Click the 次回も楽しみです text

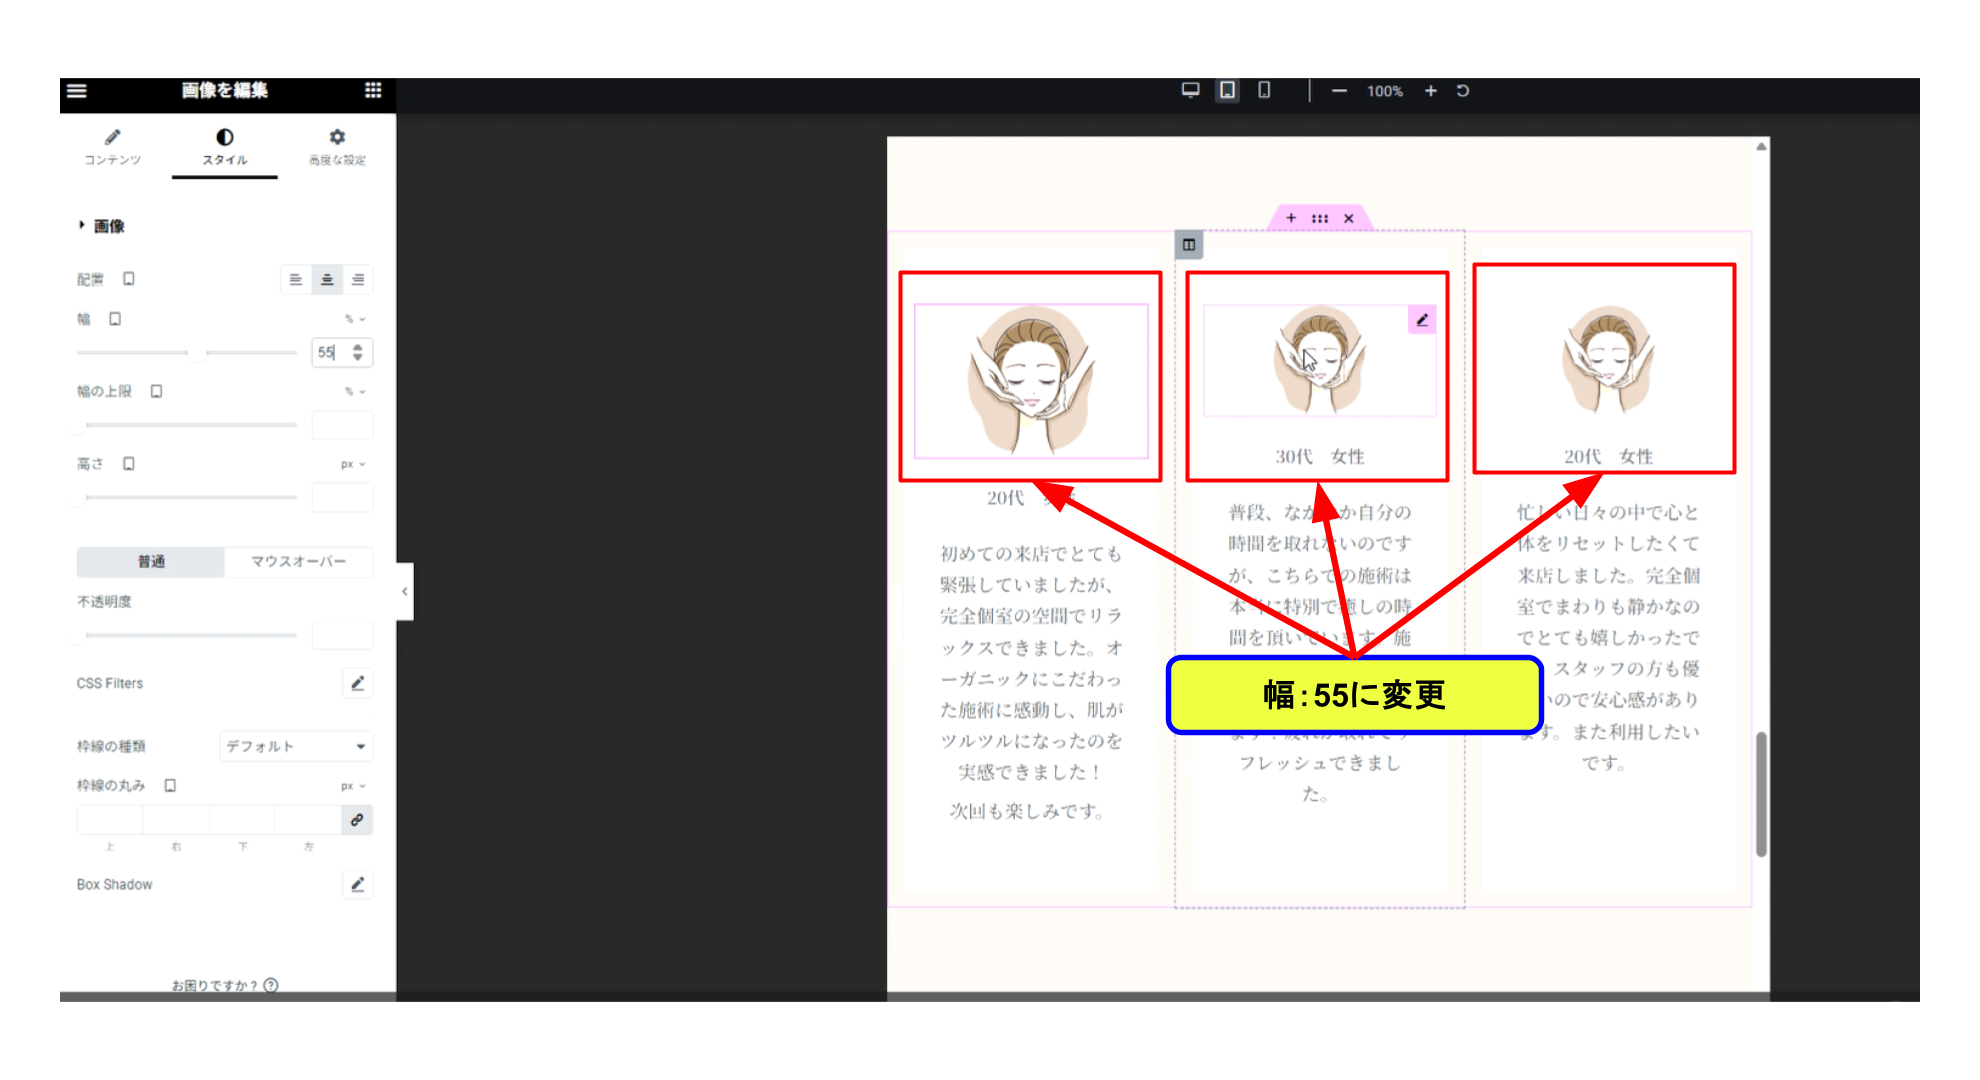1028,811
